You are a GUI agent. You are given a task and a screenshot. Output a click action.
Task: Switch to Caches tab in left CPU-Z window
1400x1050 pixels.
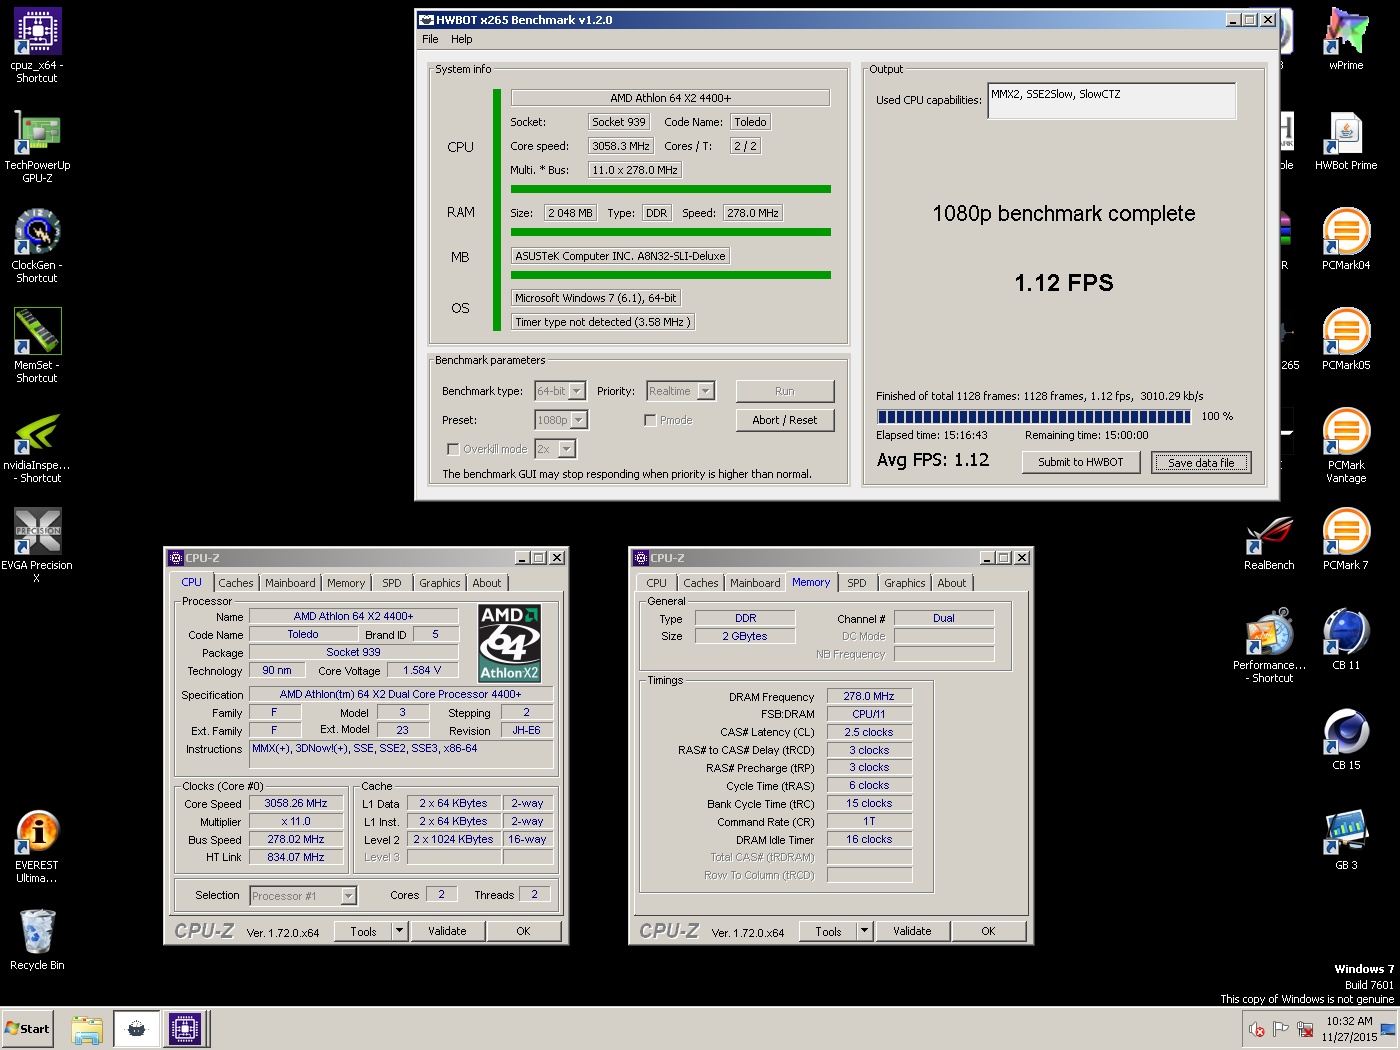[236, 583]
